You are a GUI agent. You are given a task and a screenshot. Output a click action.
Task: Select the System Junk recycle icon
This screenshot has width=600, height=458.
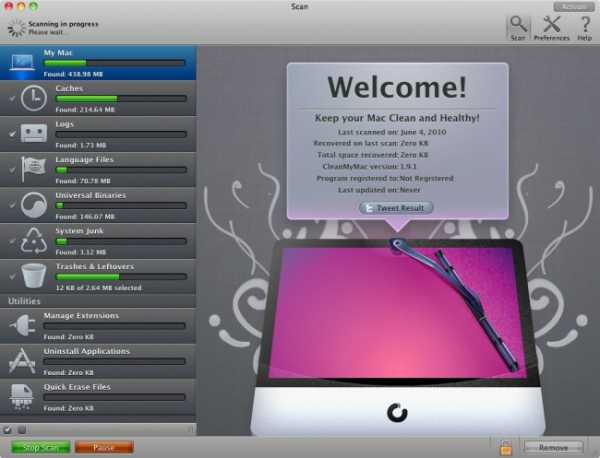pyautogui.click(x=33, y=239)
